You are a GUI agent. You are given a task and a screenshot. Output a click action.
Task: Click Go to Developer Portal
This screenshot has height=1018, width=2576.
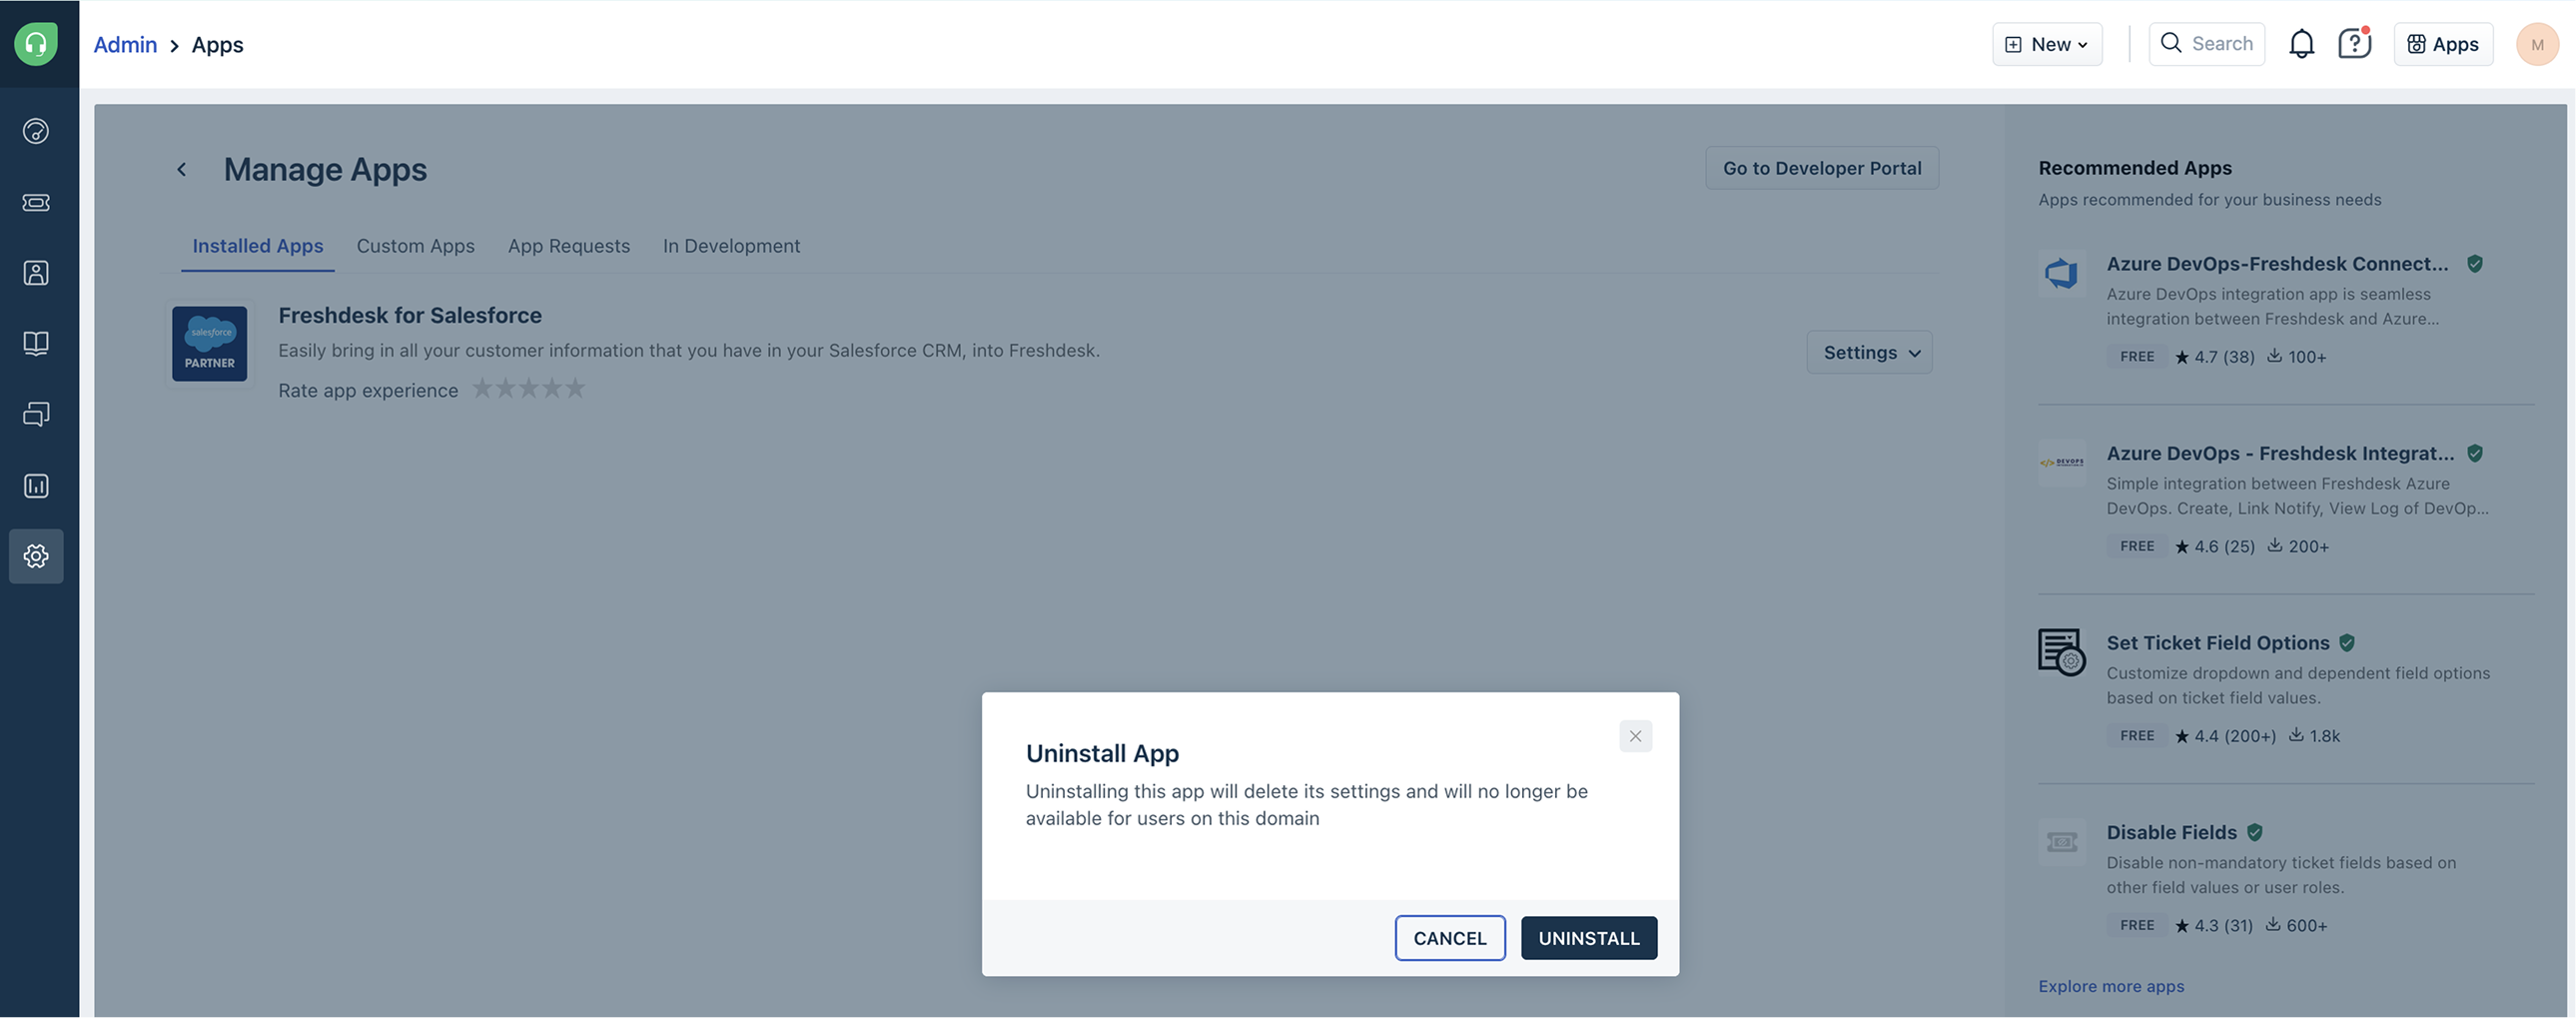pyautogui.click(x=1821, y=168)
